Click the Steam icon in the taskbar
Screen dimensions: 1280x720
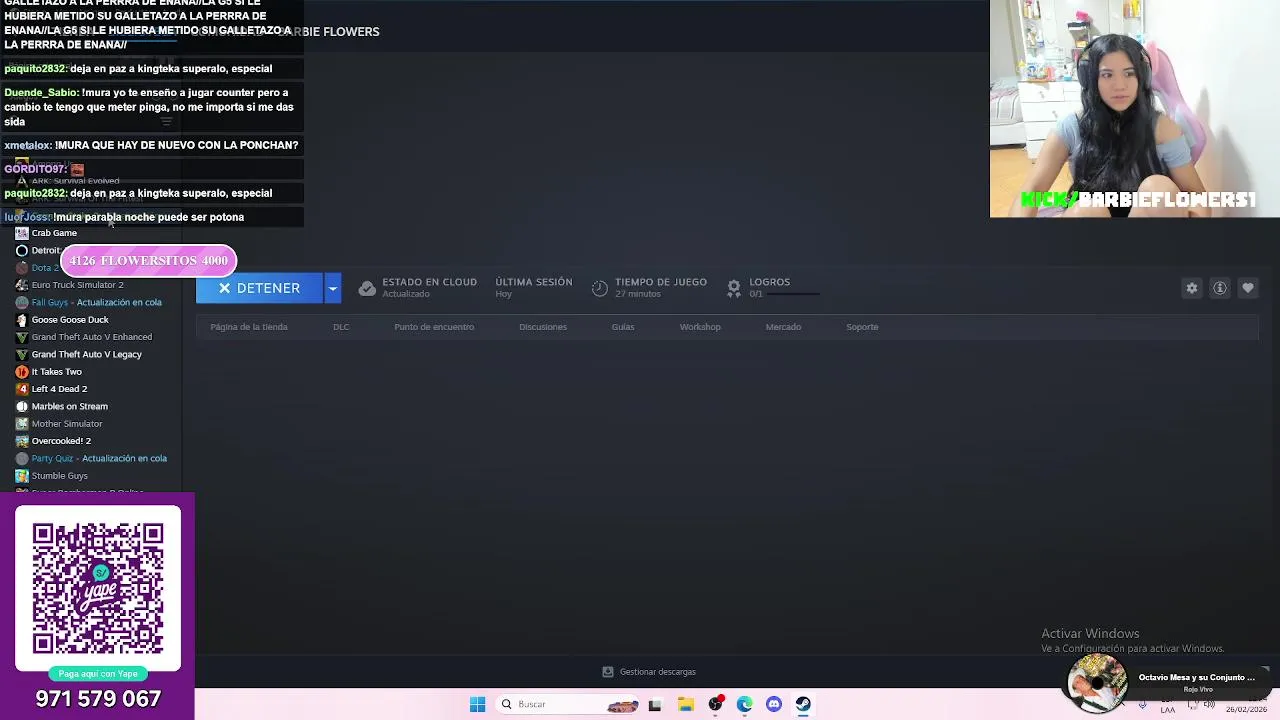tap(803, 704)
